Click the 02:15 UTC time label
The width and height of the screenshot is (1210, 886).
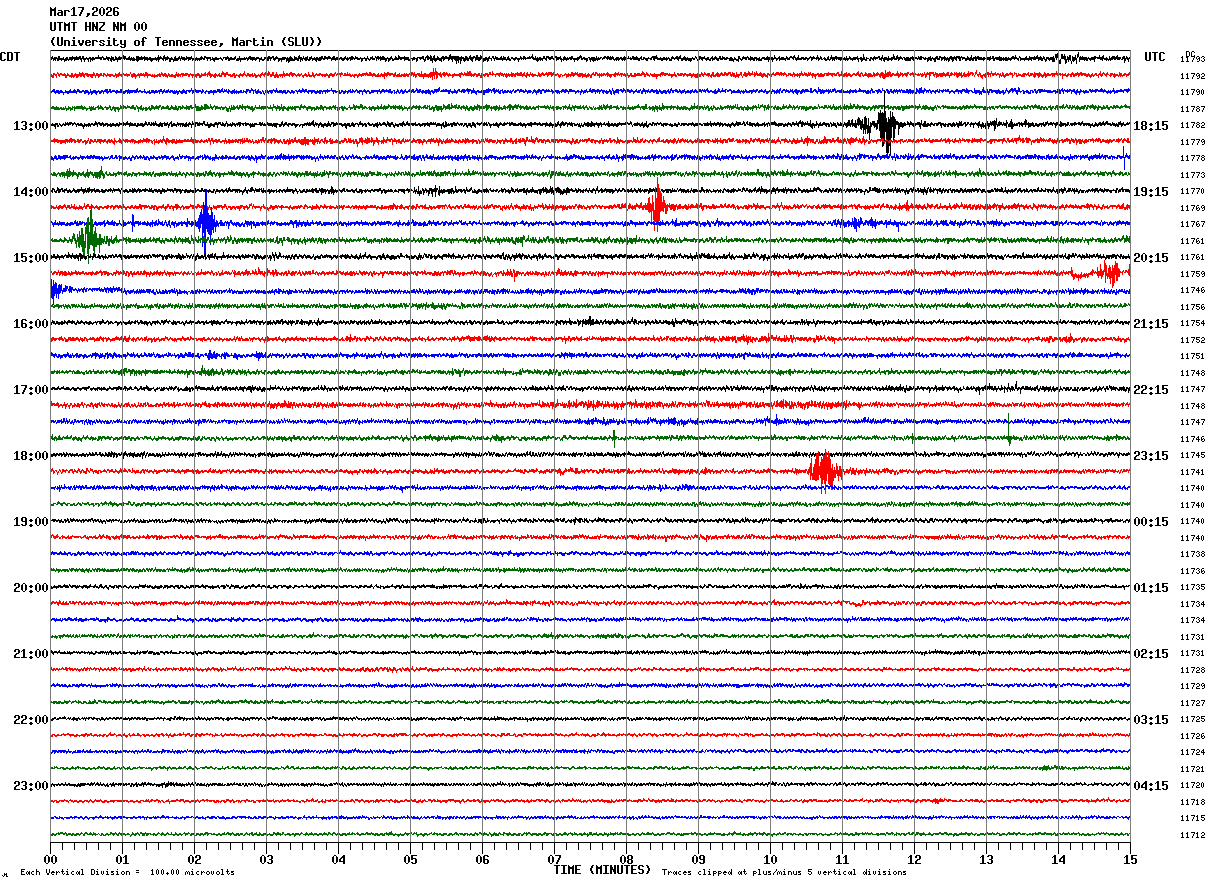[x=1151, y=653]
